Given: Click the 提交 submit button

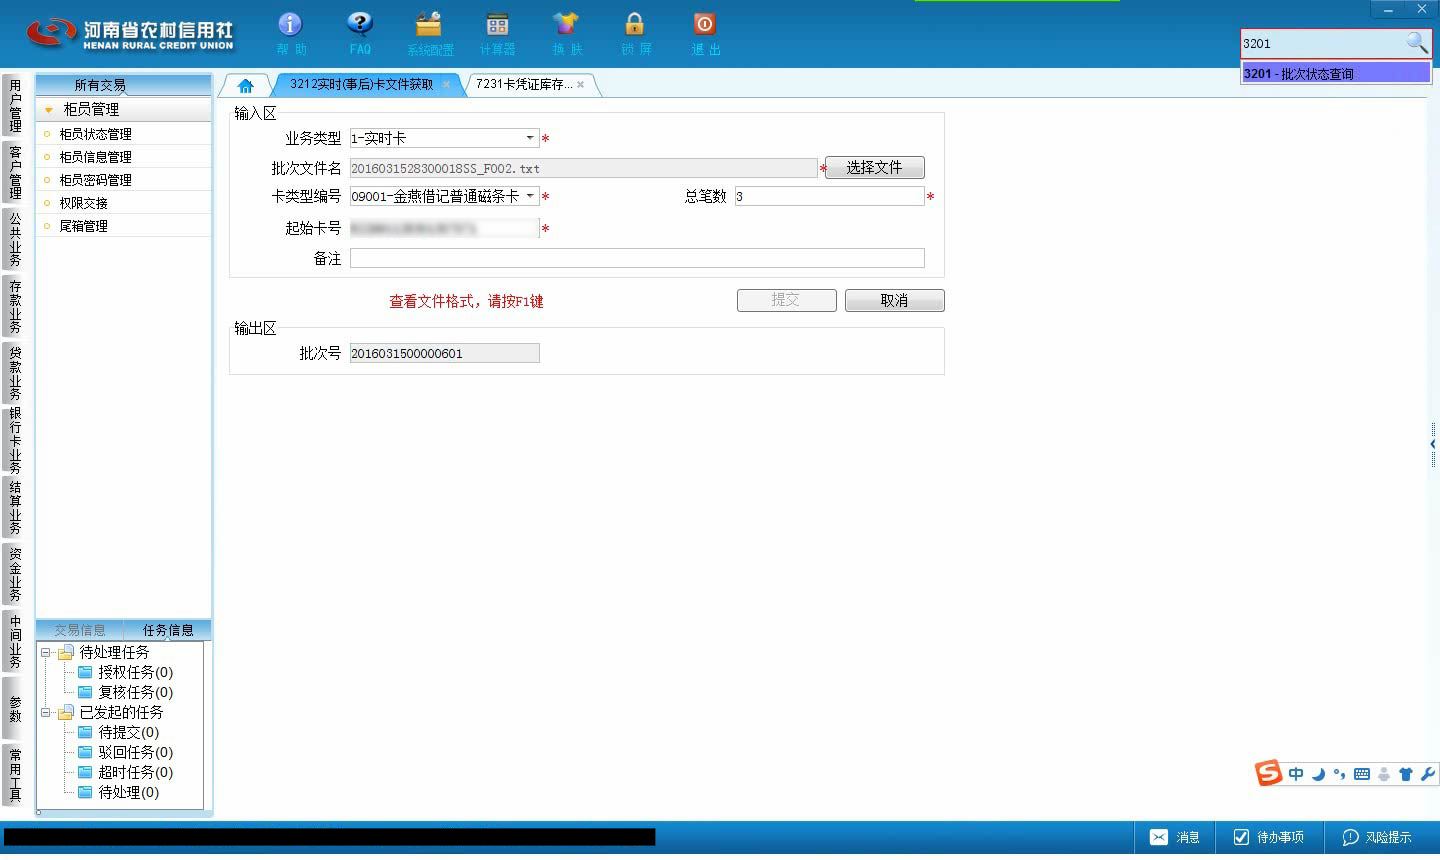Looking at the screenshot, I should click(x=786, y=300).
